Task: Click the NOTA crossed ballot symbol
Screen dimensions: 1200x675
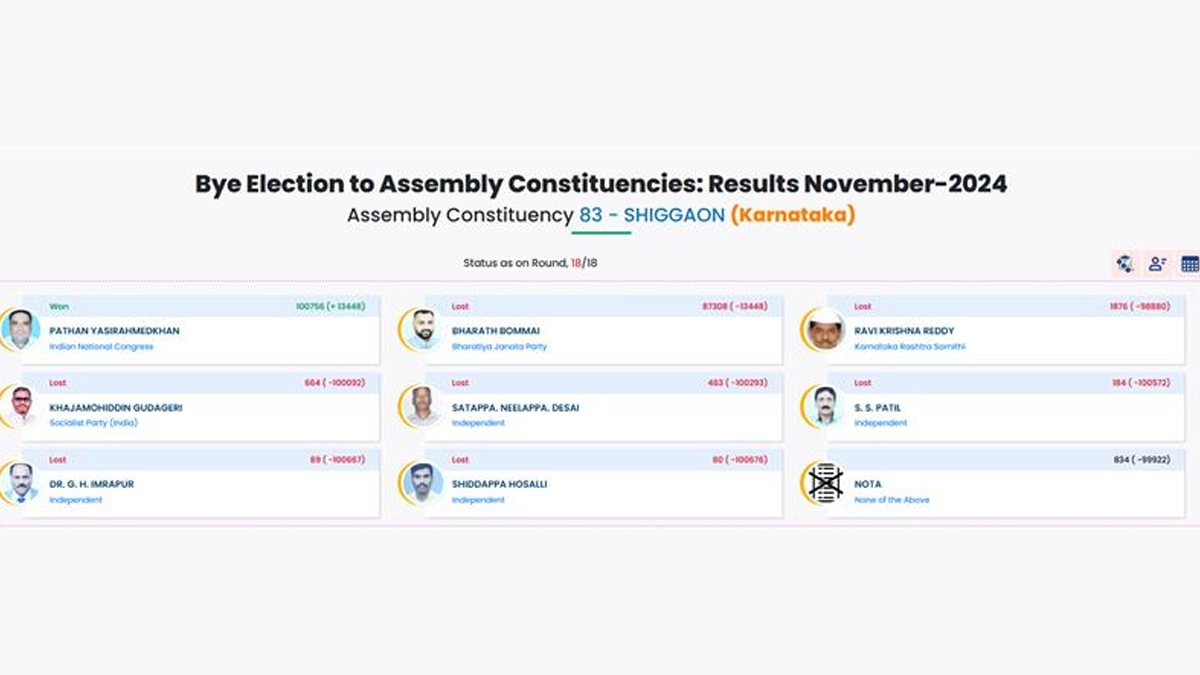Action: (x=825, y=483)
